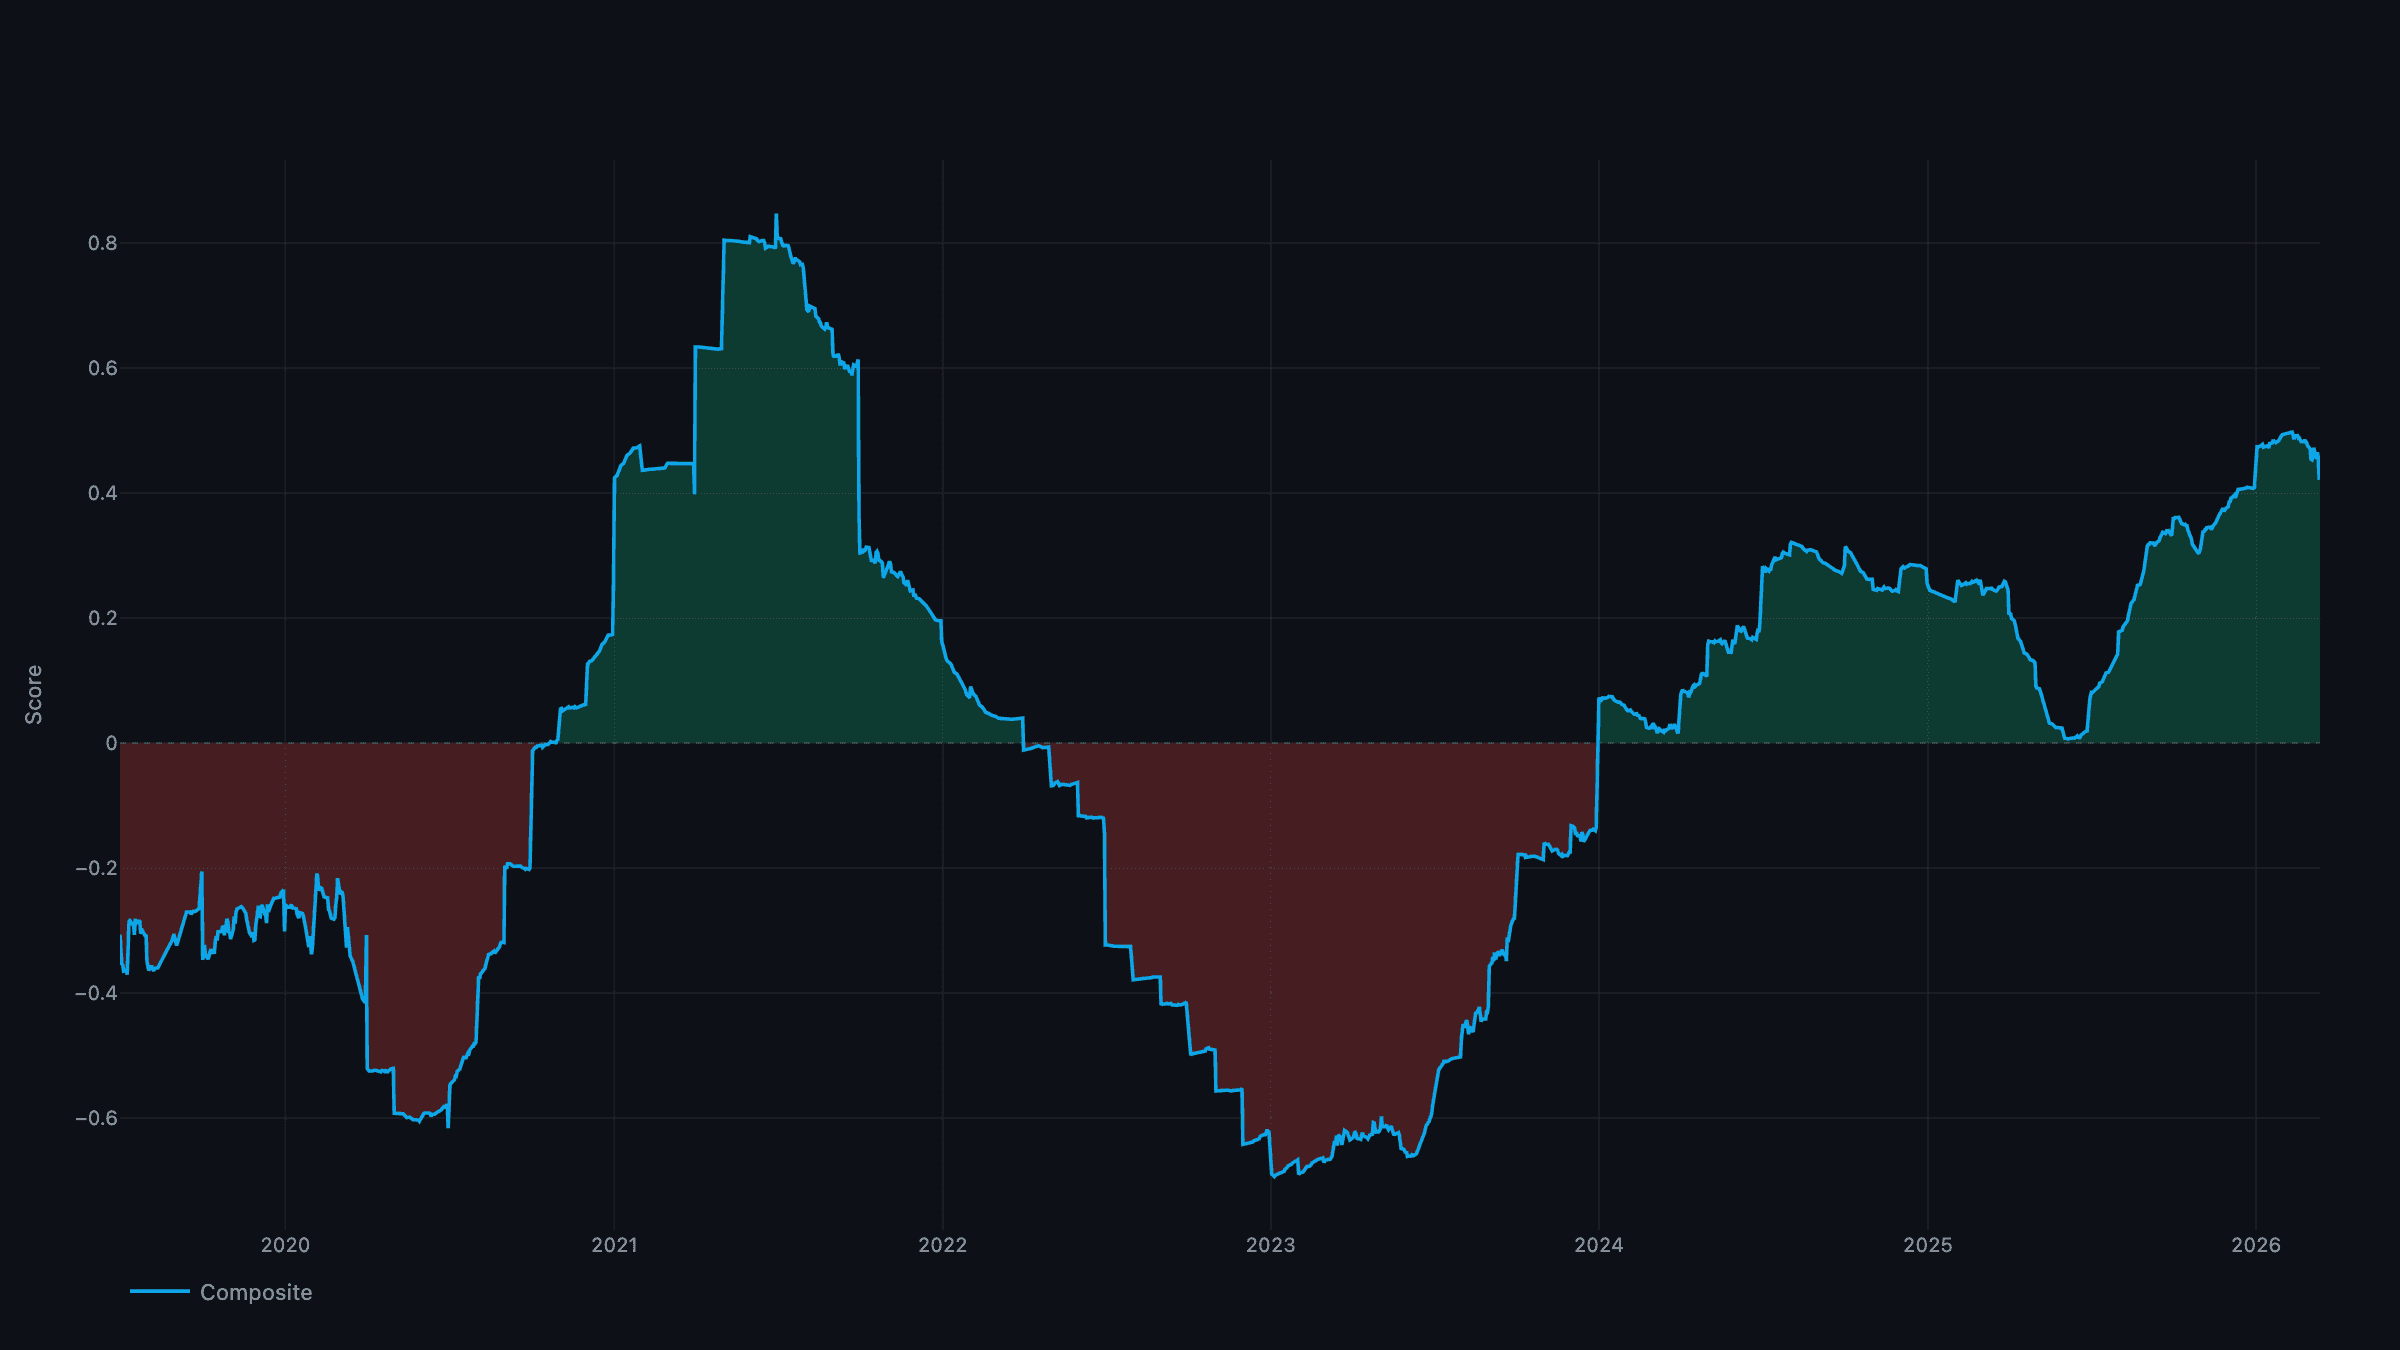Select the −0.4 y-axis tick label

coord(96,993)
